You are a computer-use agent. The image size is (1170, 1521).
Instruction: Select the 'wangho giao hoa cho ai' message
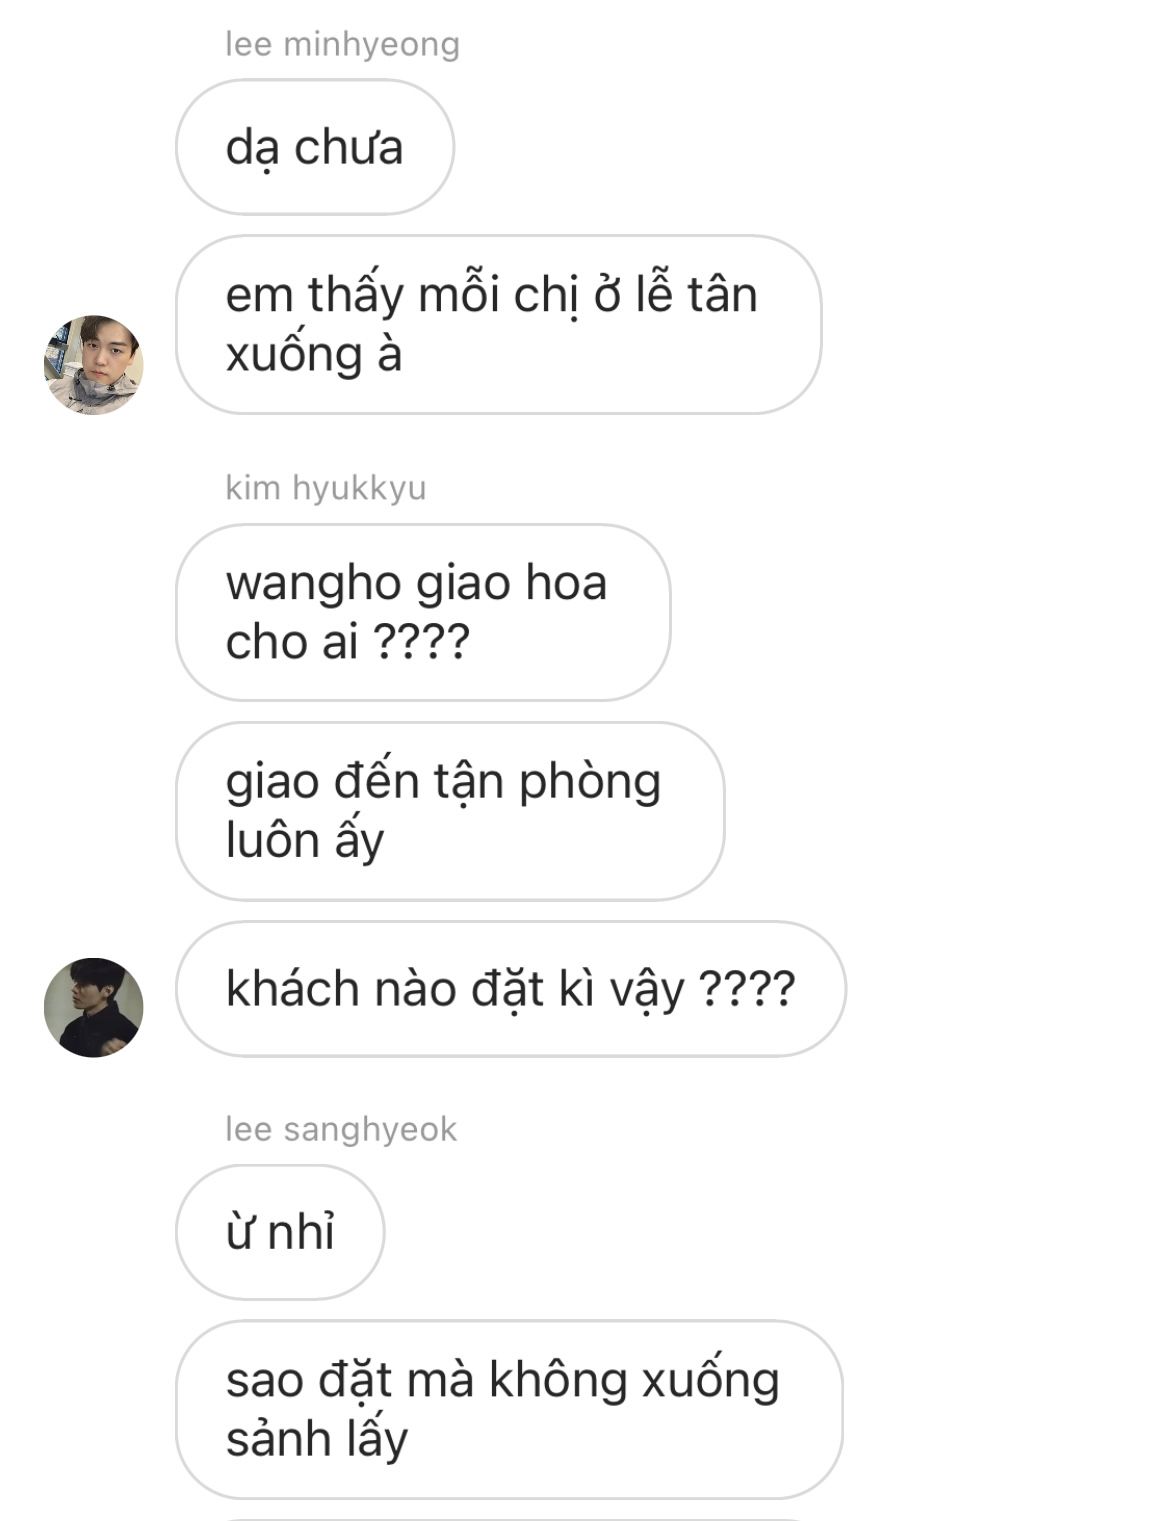click(x=423, y=612)
